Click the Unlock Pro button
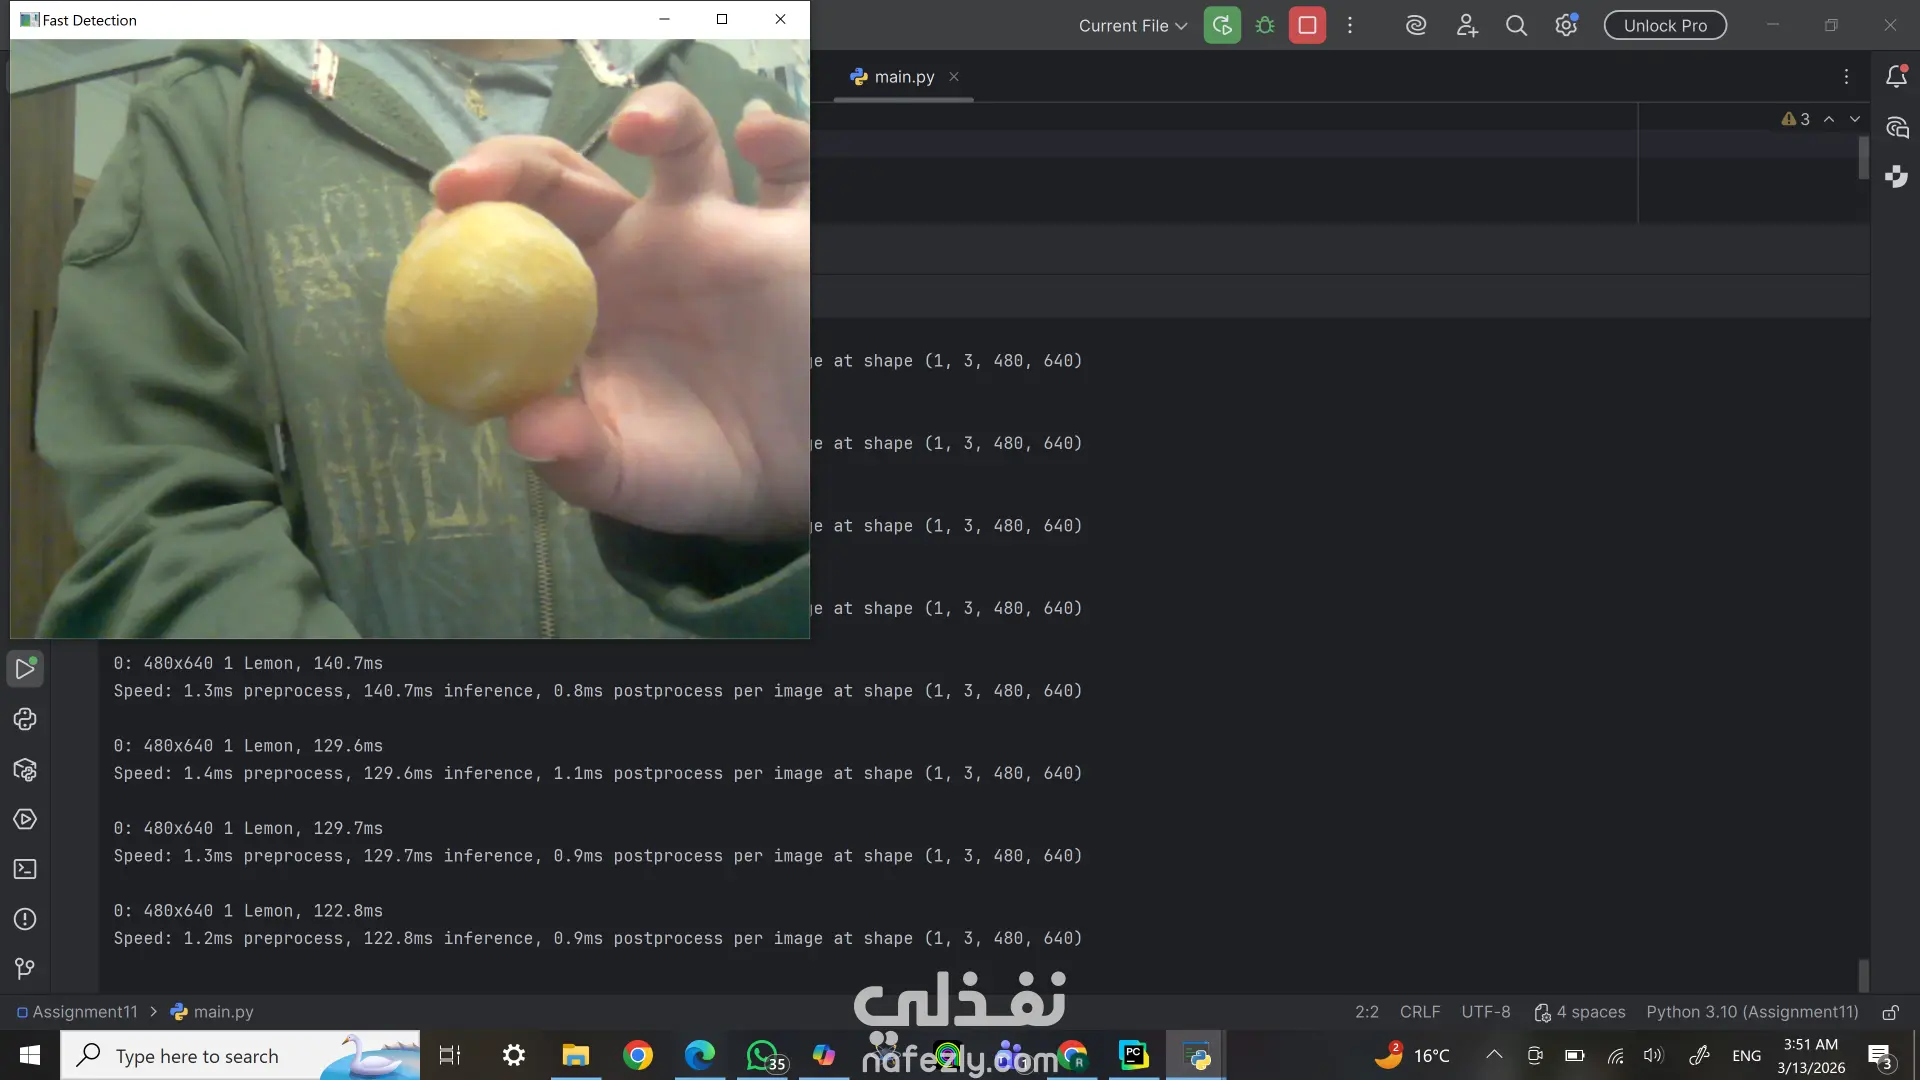 [1665, 26]
